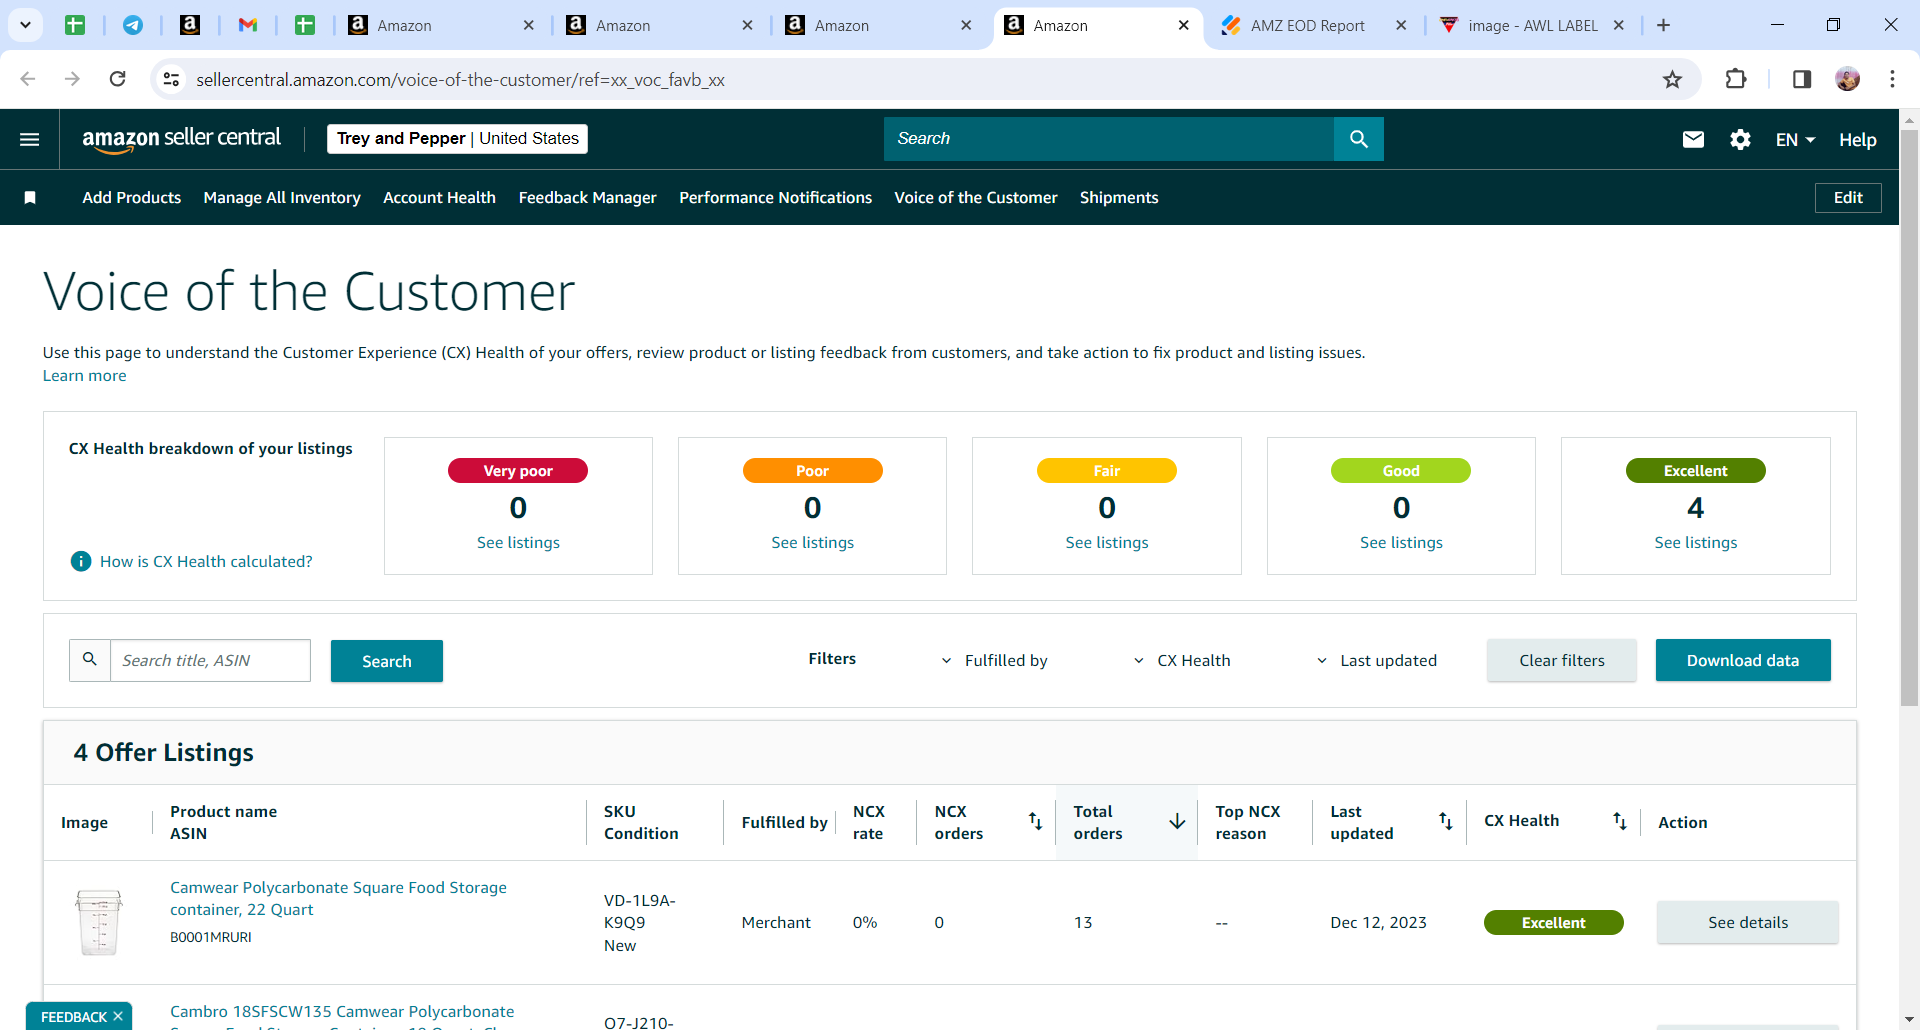Go to Manage All Inventory
This screenshot has width=1920, height=1030.
(x=282, y=198)
